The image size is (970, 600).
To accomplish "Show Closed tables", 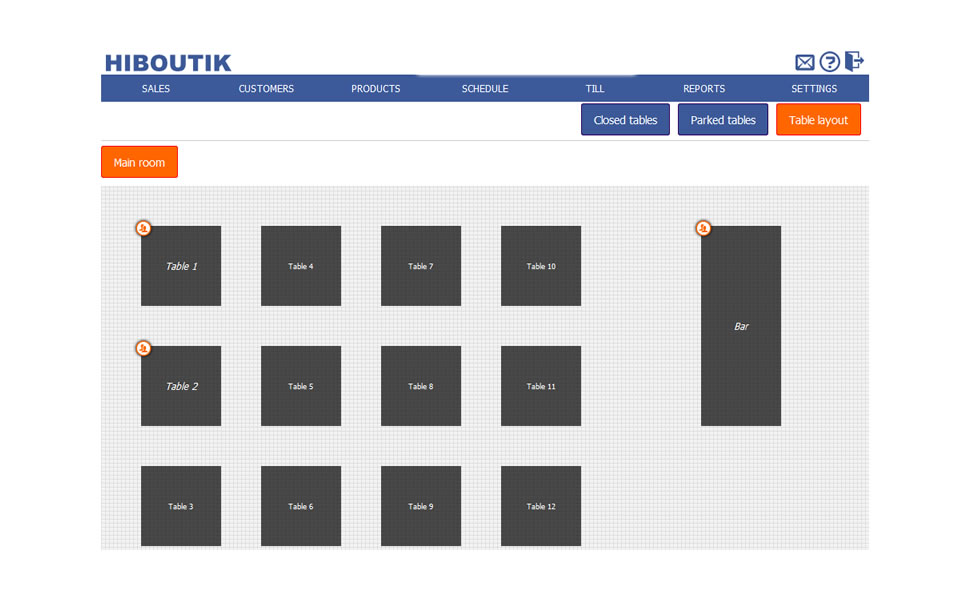I will click(625, 120).
